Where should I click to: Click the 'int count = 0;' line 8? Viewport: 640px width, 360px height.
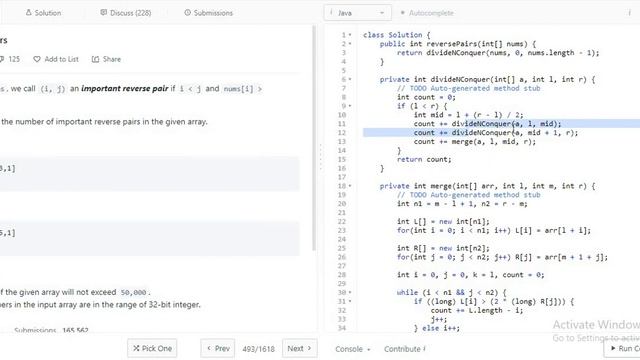(x=426, y=97)
